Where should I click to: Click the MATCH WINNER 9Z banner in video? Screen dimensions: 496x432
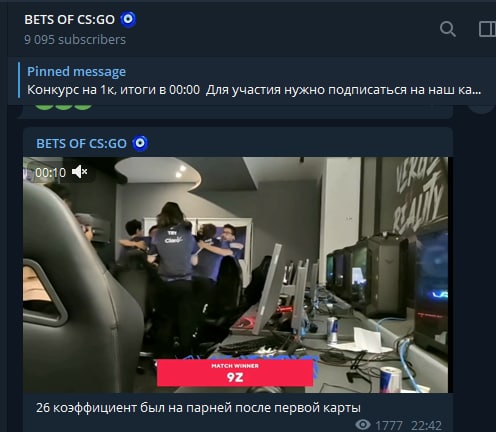pos(235,373)
